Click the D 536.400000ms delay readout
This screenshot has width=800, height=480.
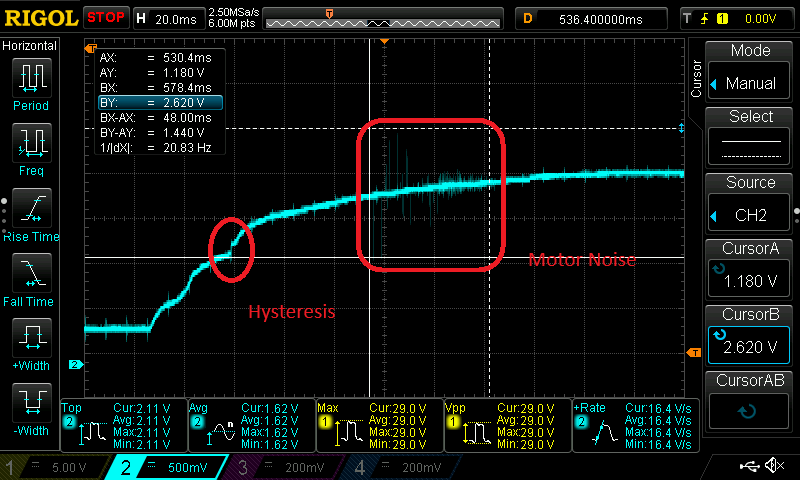click(591, 19)
